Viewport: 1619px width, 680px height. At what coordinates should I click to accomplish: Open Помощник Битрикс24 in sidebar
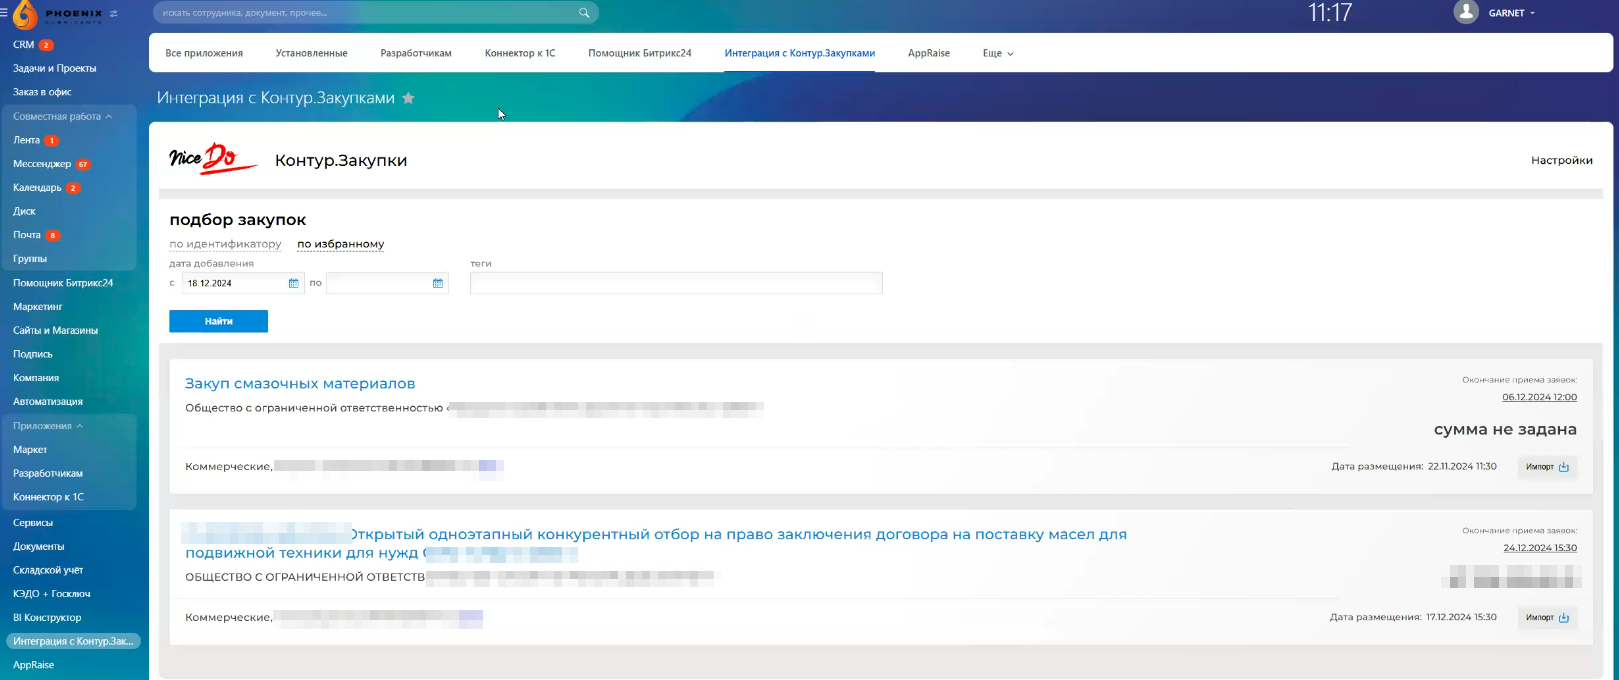point(63,283)
